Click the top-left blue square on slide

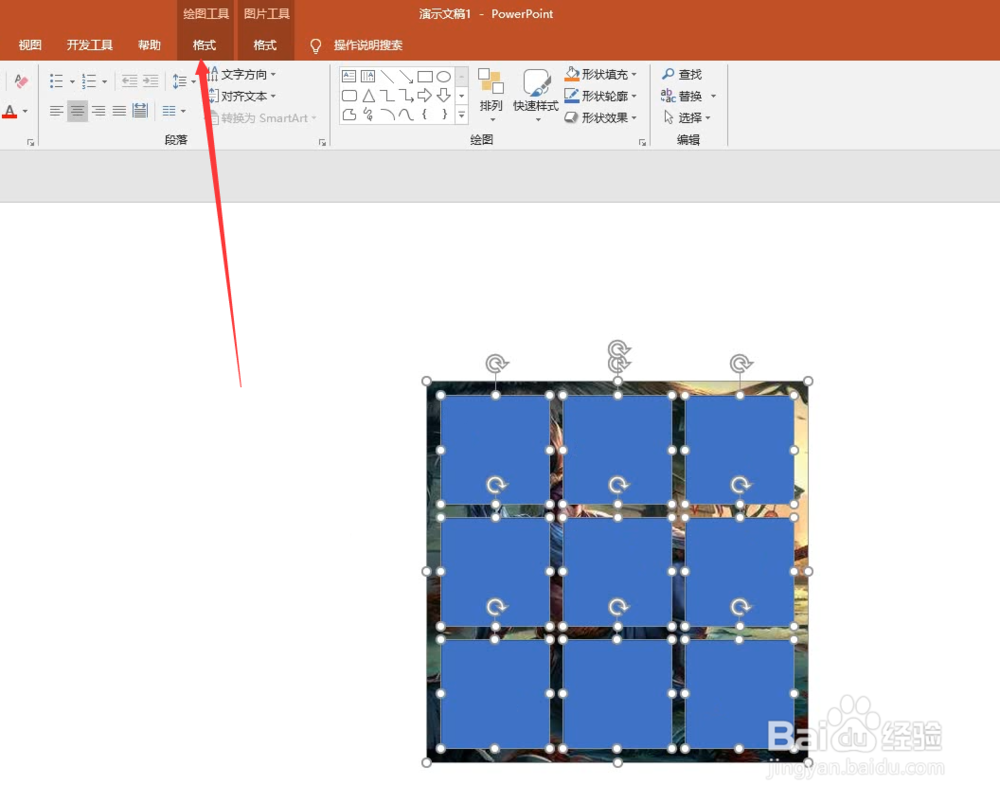(495, 449)
